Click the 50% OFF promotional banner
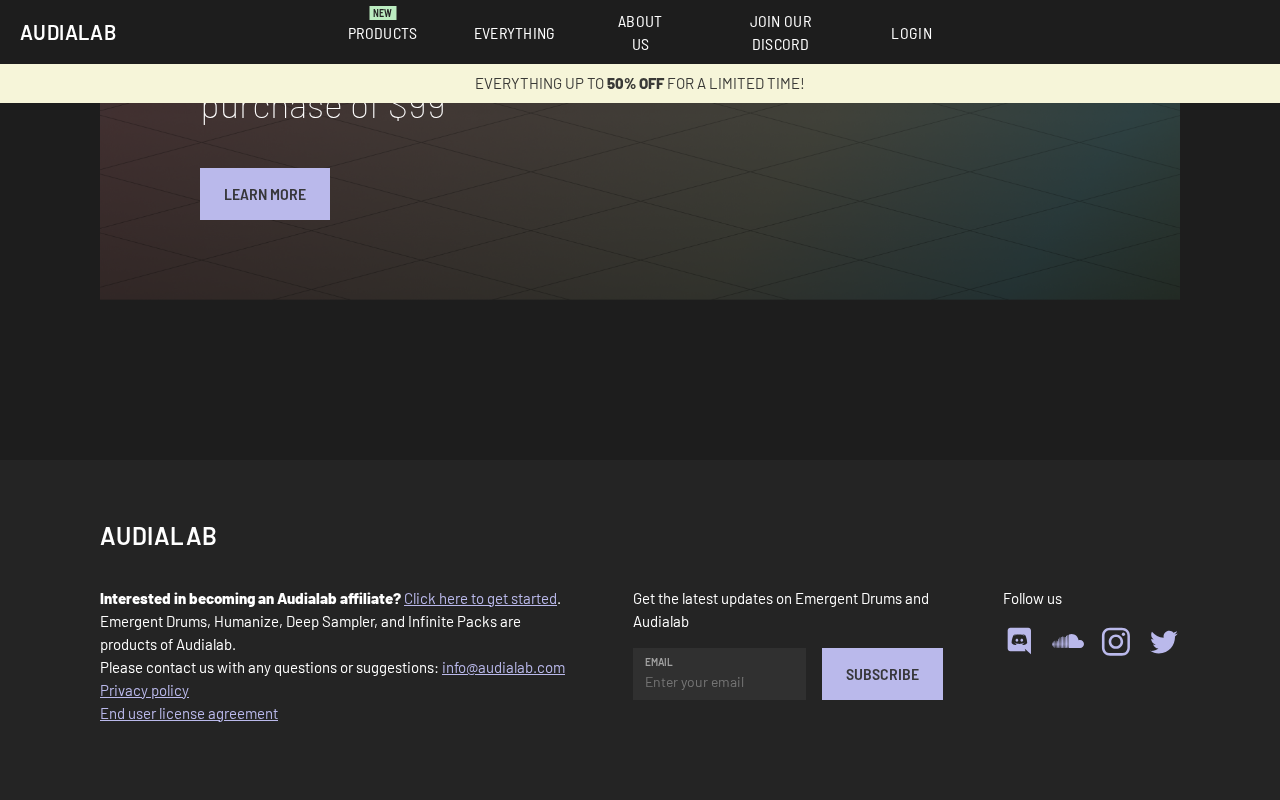Image resolution: width=1280 pixels, height=800 pixels. tap(640, 83)
